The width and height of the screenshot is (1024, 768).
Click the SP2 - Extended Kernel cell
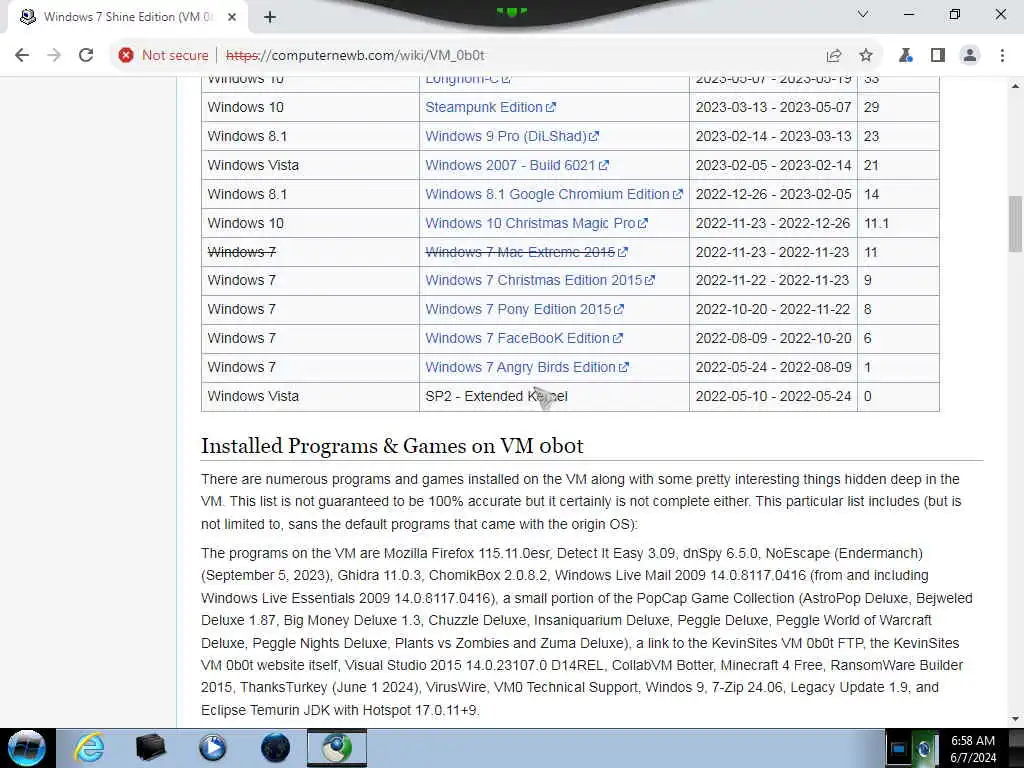click(554, 396)
